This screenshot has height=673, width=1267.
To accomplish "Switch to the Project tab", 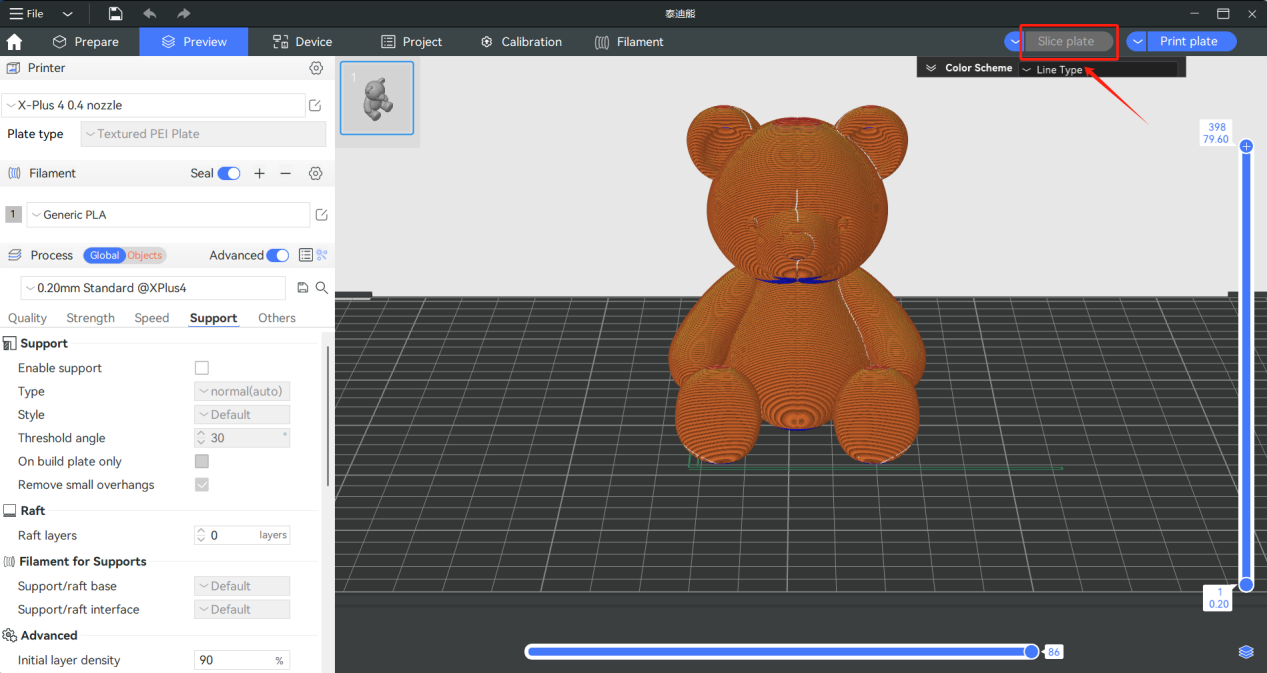I will [412, 42].
